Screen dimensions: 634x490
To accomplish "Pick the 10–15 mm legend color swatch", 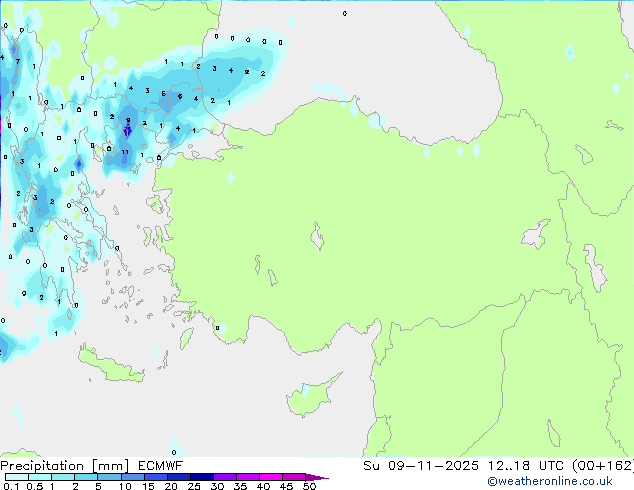I will coord(132,477).
